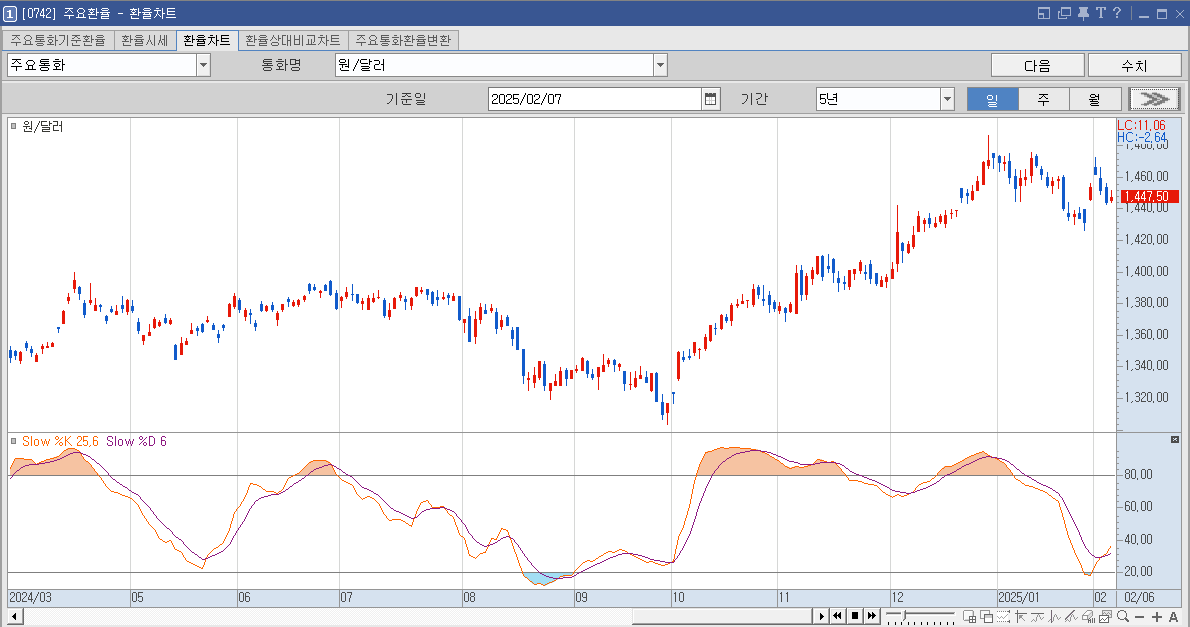Click the 수치 button

[1135, 65]
